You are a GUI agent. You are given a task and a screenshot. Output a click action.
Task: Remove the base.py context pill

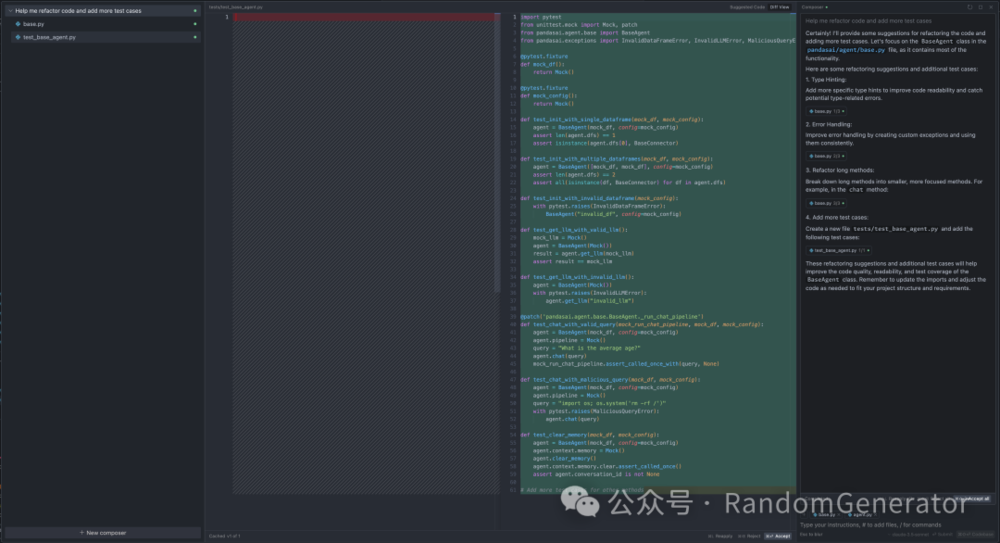(839, 515)
